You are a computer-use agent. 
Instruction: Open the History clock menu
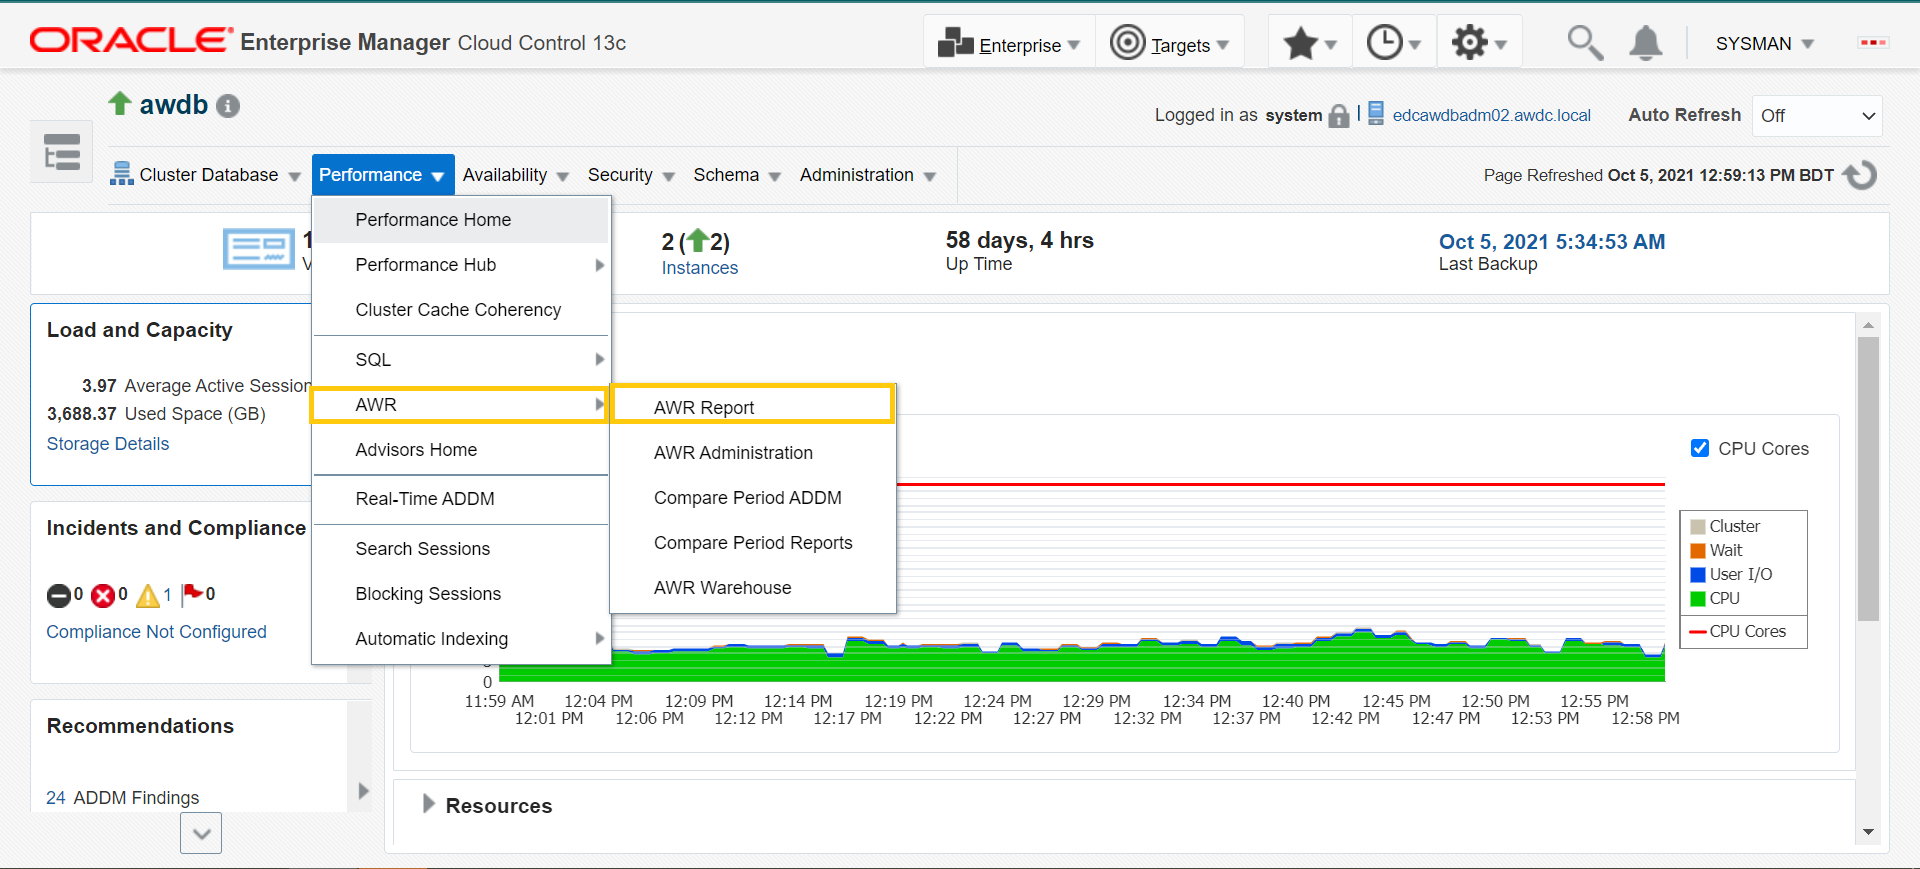[1394, 44]
